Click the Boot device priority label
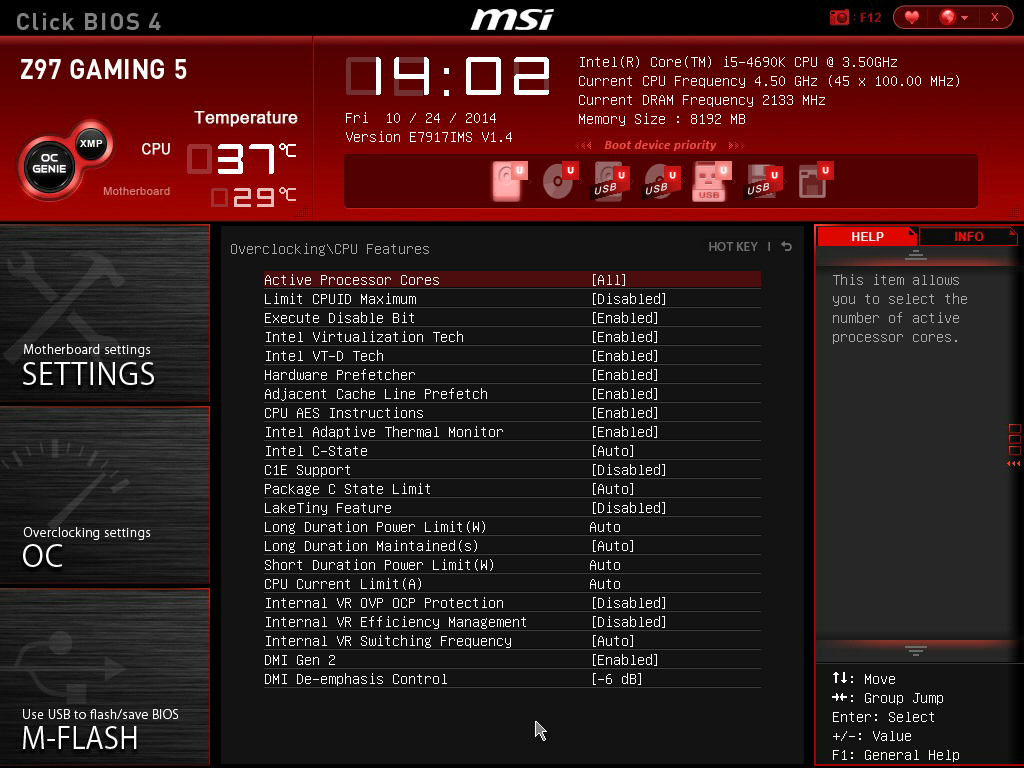 pos(660,145)
